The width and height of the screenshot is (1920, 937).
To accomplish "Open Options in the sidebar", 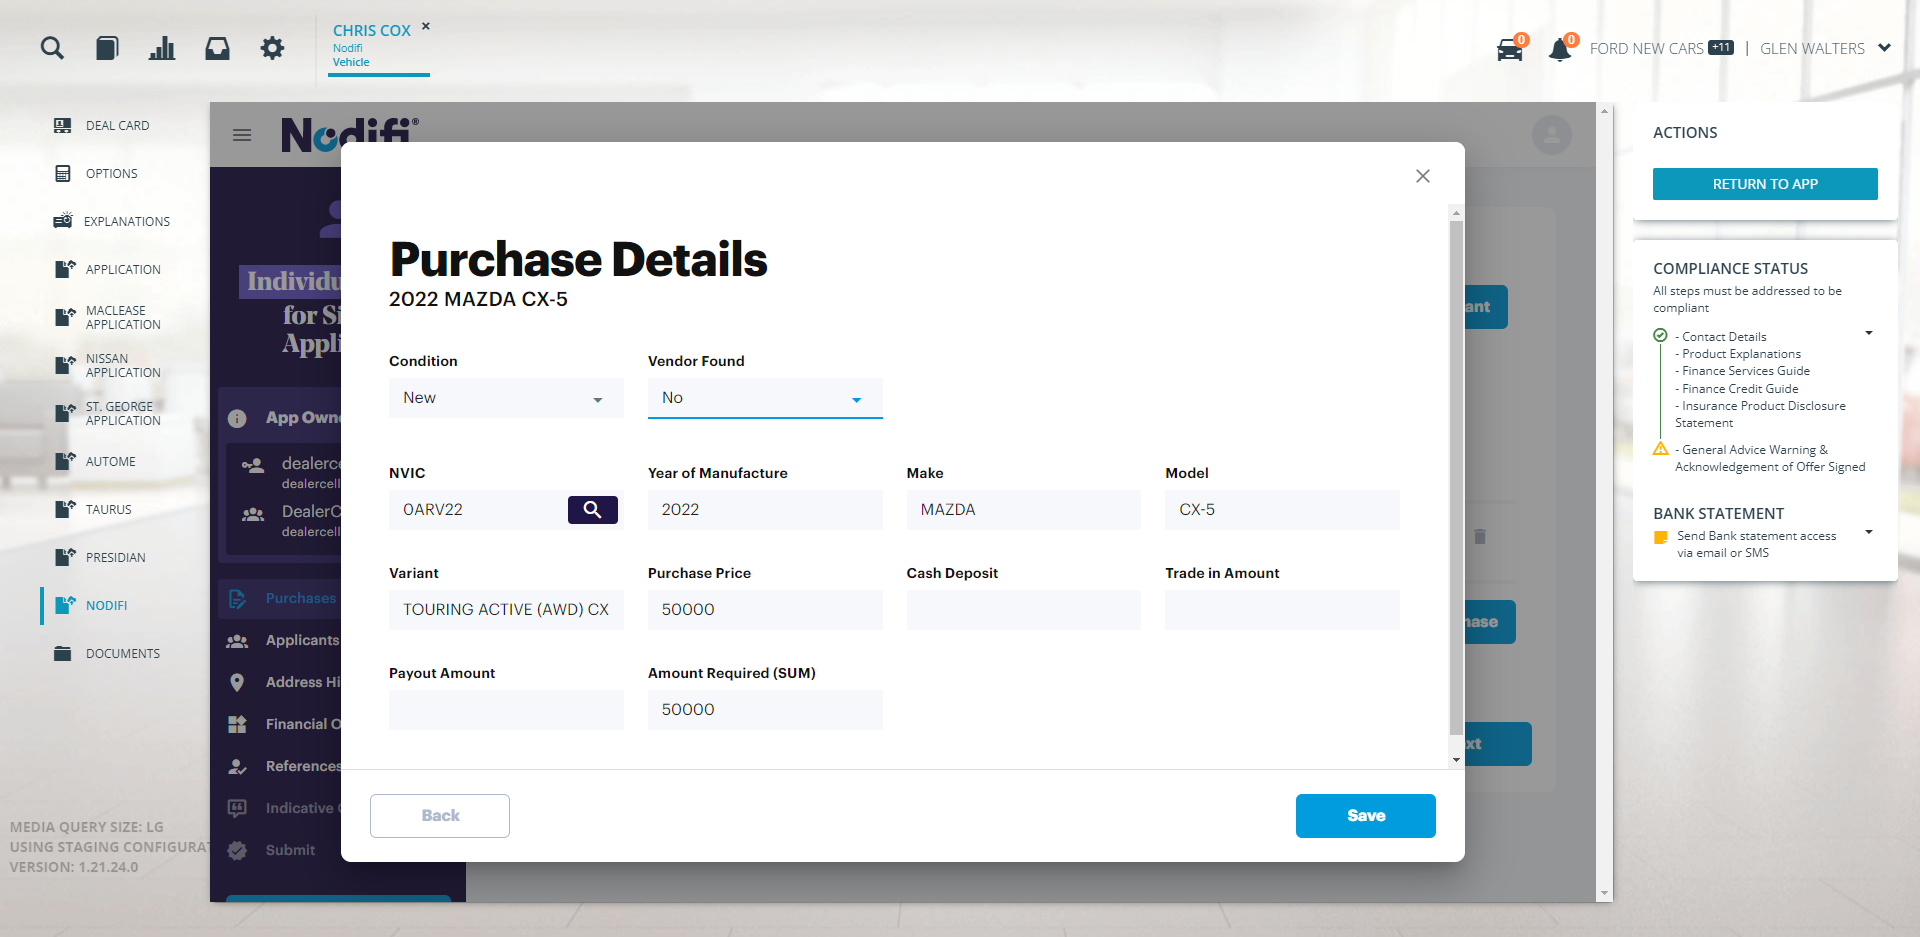I will coord(111,174).
